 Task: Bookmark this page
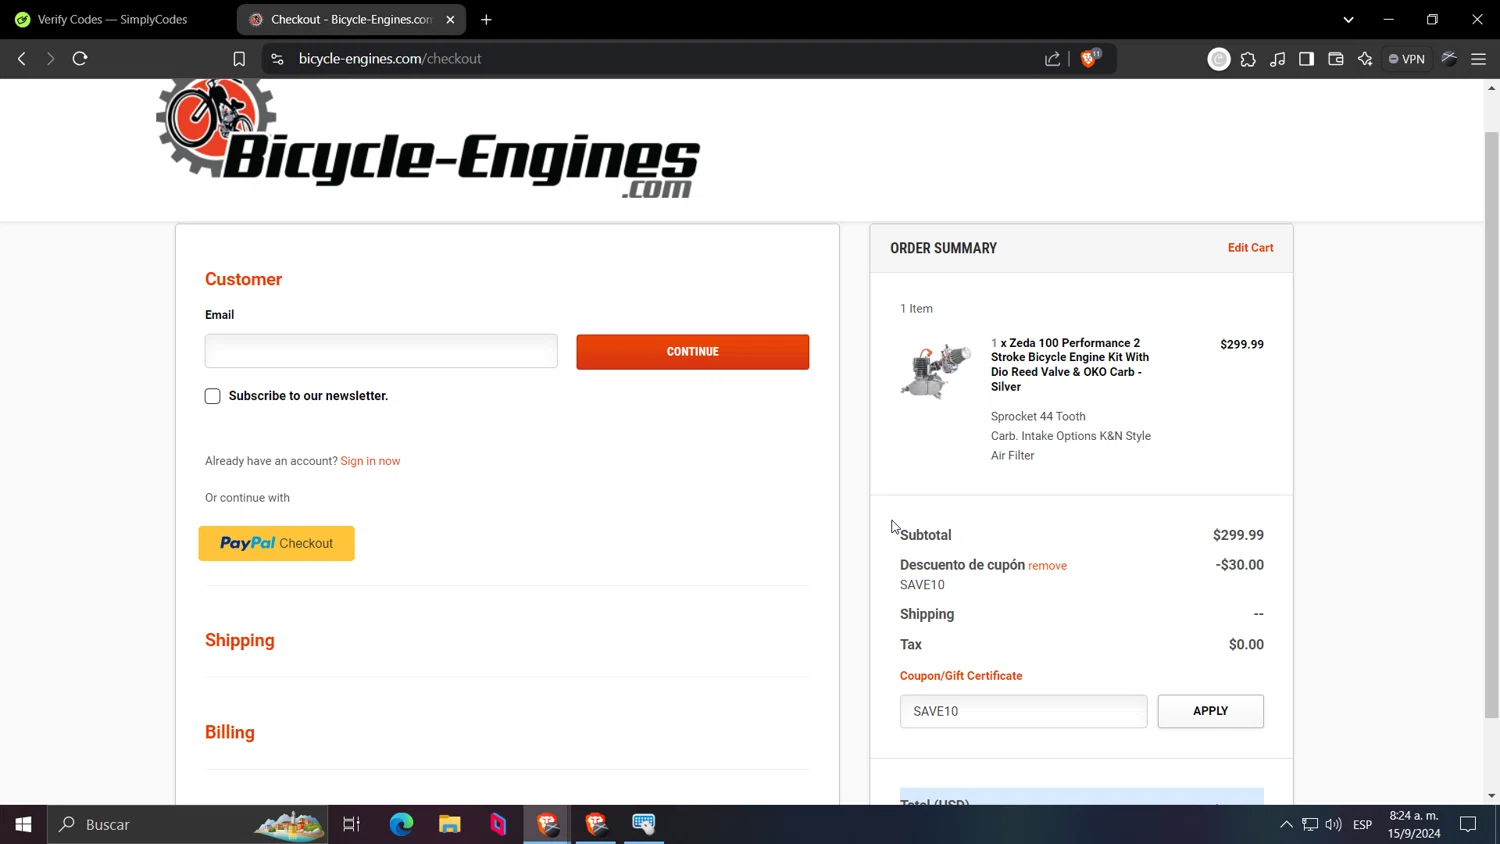pos(239,59)
